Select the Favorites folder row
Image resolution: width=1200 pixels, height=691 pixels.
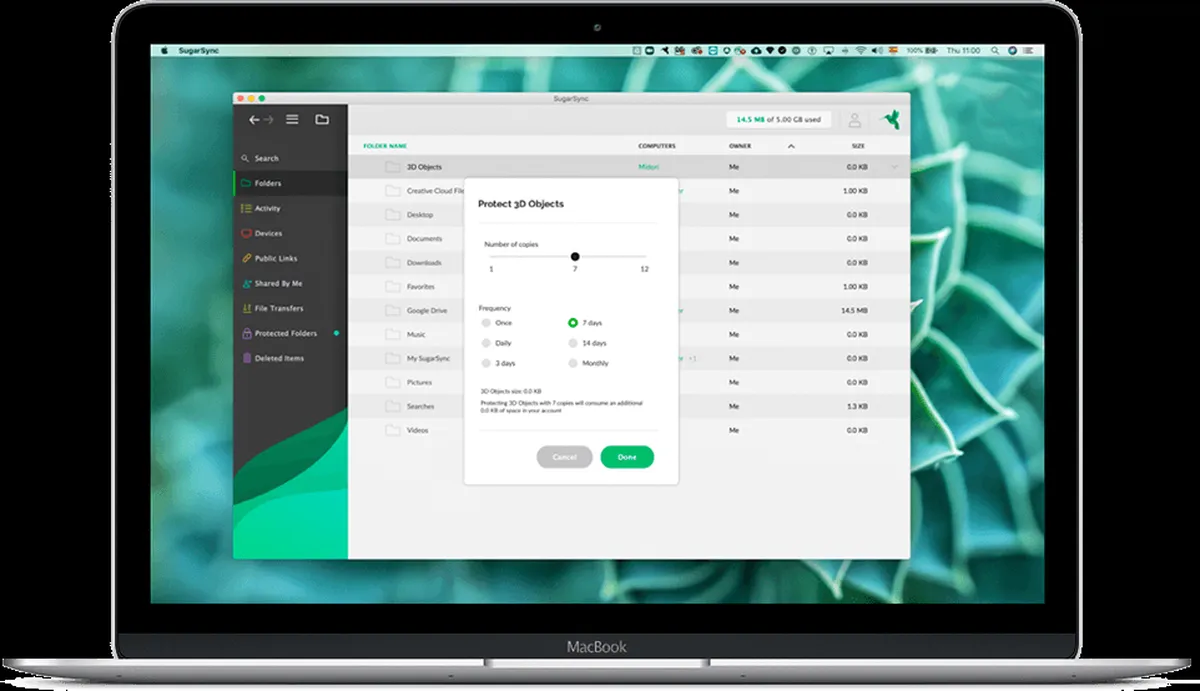click(x=629, y=287)
